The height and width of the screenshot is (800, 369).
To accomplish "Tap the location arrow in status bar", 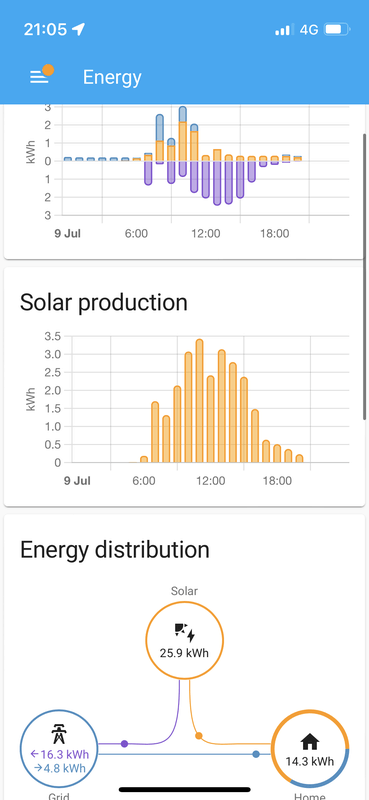I will [x=78, y=29].
